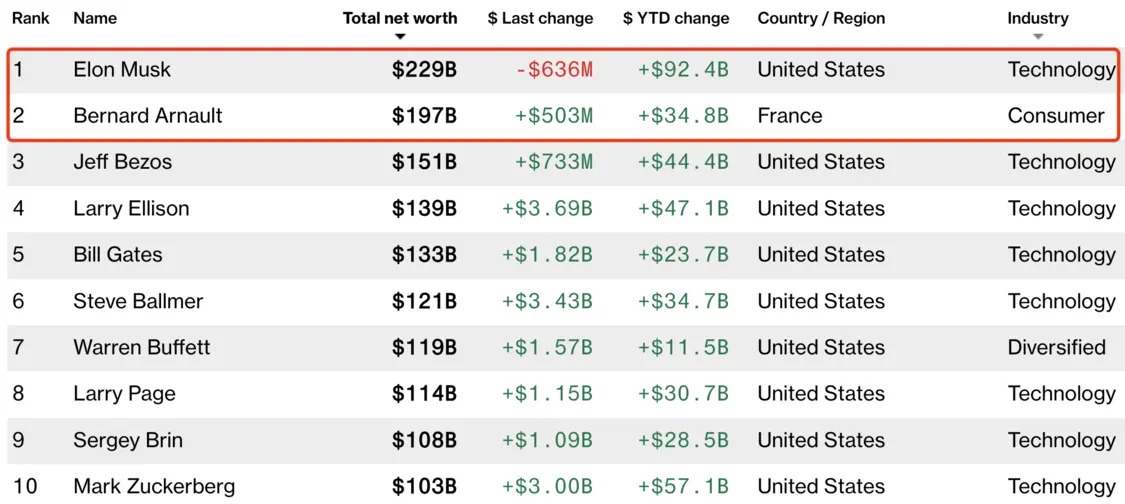Open Bernard Arnault's profile

tap(148, 116)
